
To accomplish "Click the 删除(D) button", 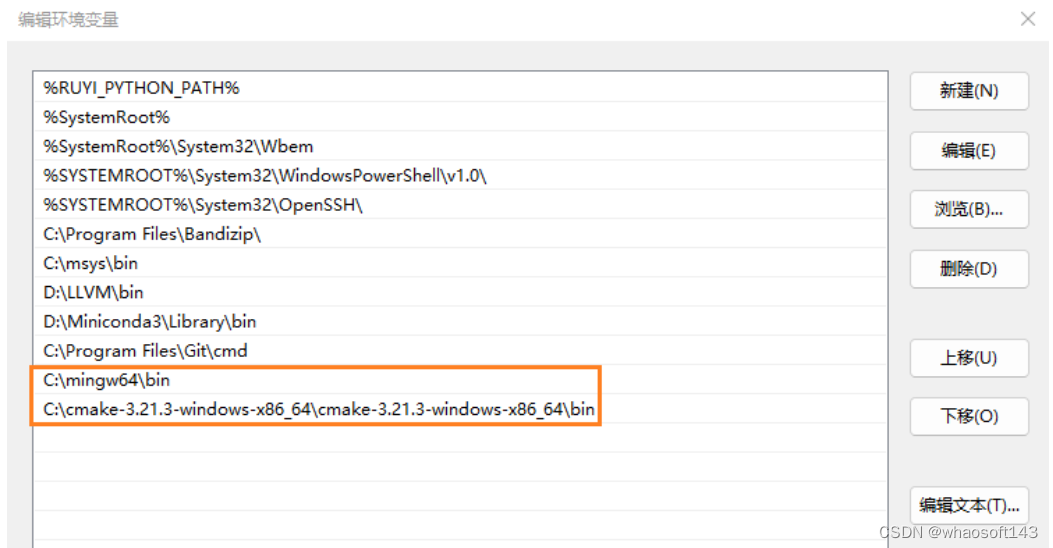I will click(x=969, y=269).
